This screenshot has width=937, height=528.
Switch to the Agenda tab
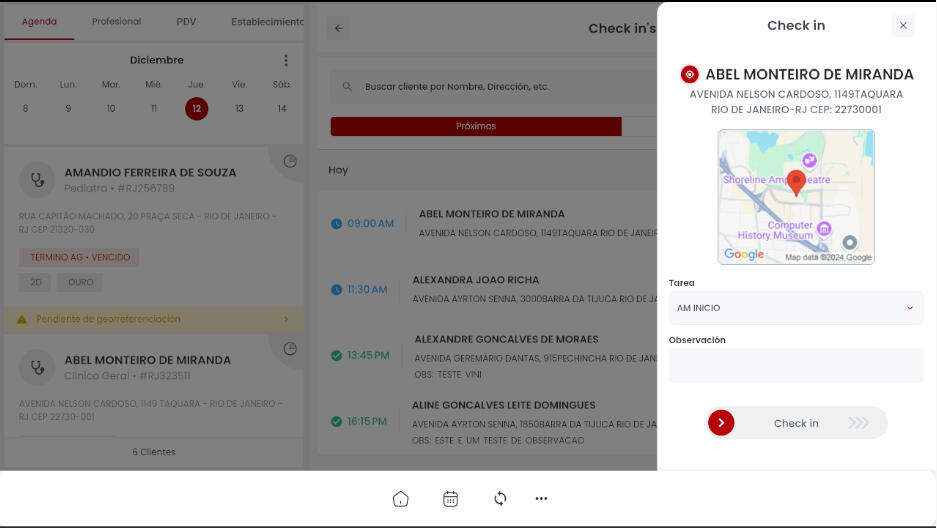click(39, 22)
